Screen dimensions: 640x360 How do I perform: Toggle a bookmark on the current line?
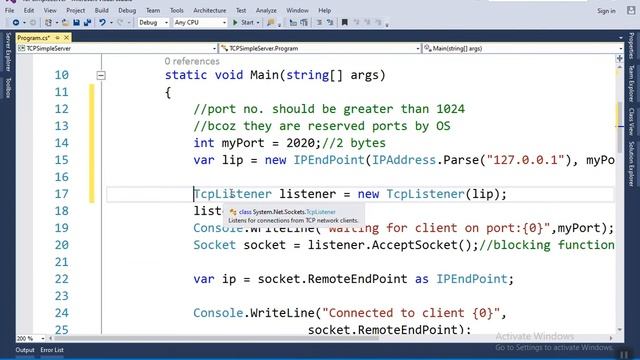pyautogui.click(x=345, y=23)
